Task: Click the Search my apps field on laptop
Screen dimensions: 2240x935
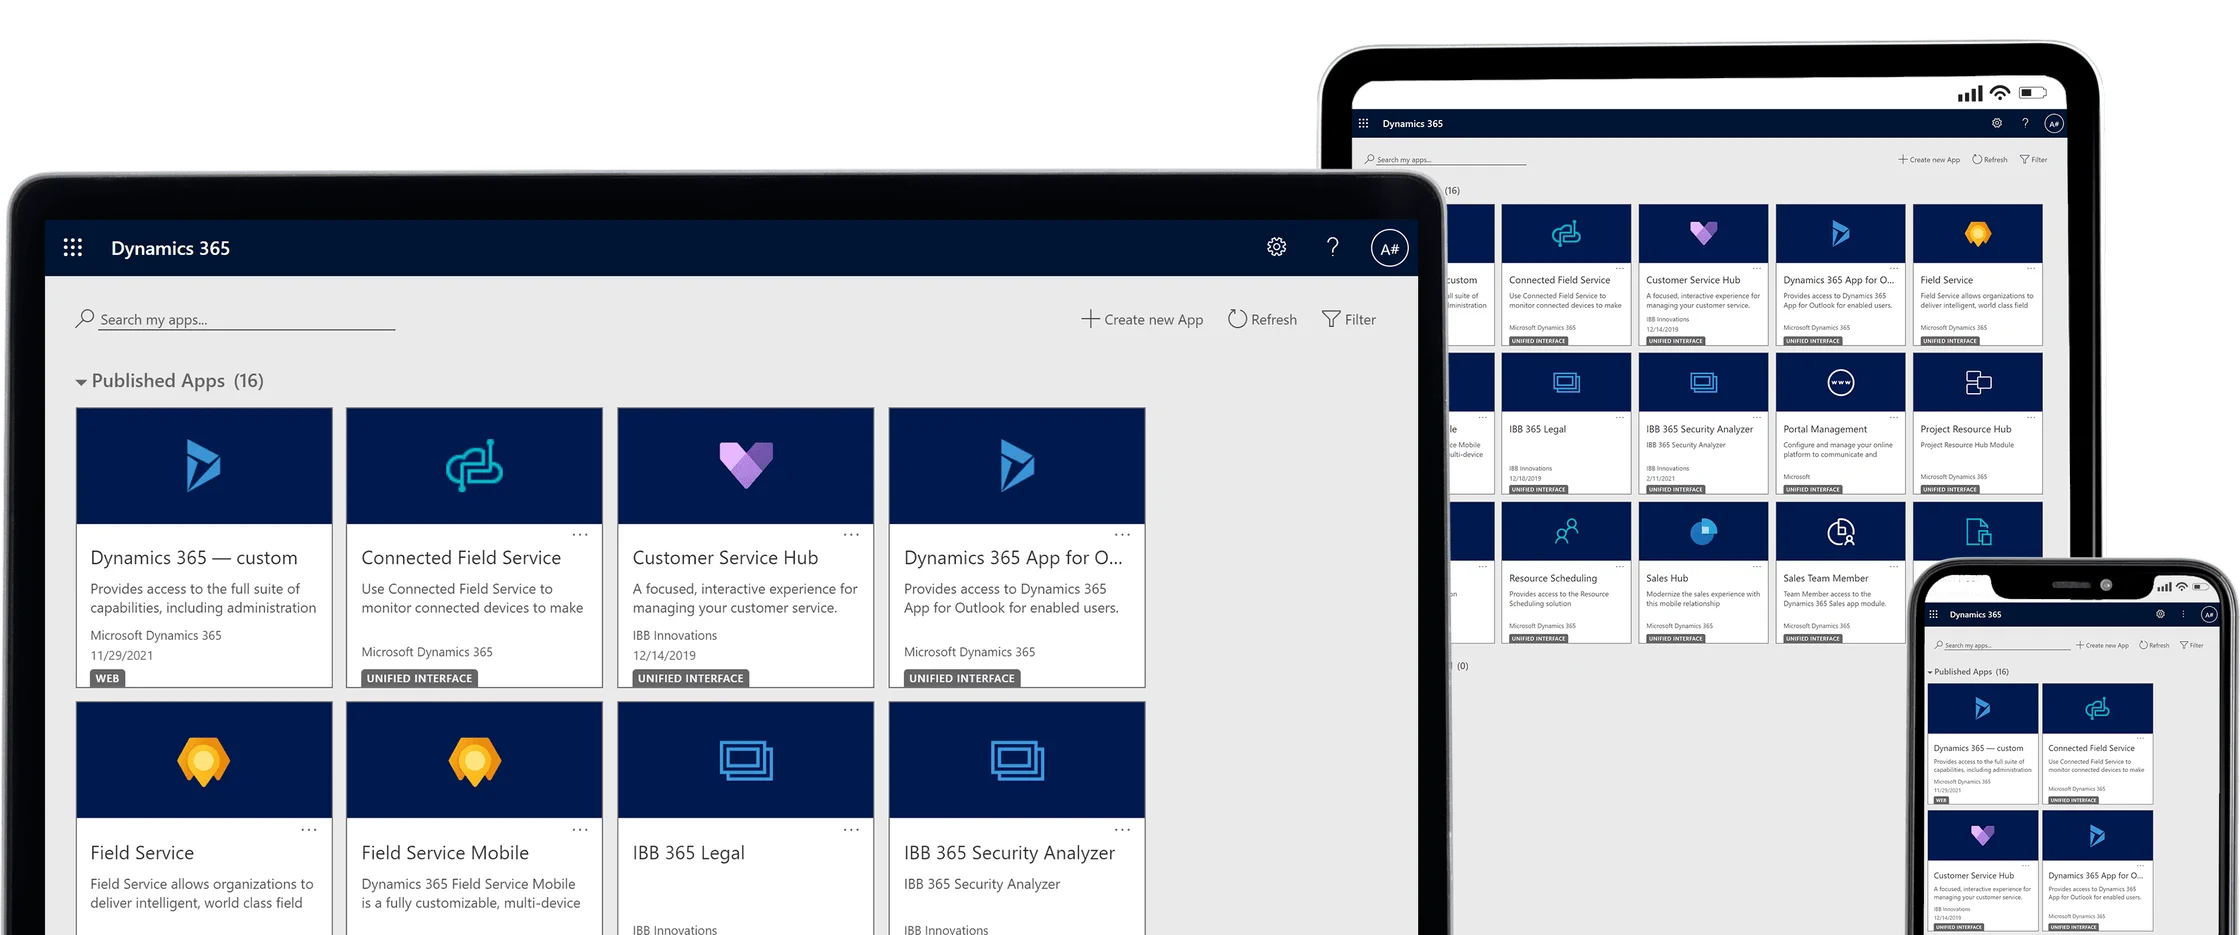Action: [x=235, y=319]
